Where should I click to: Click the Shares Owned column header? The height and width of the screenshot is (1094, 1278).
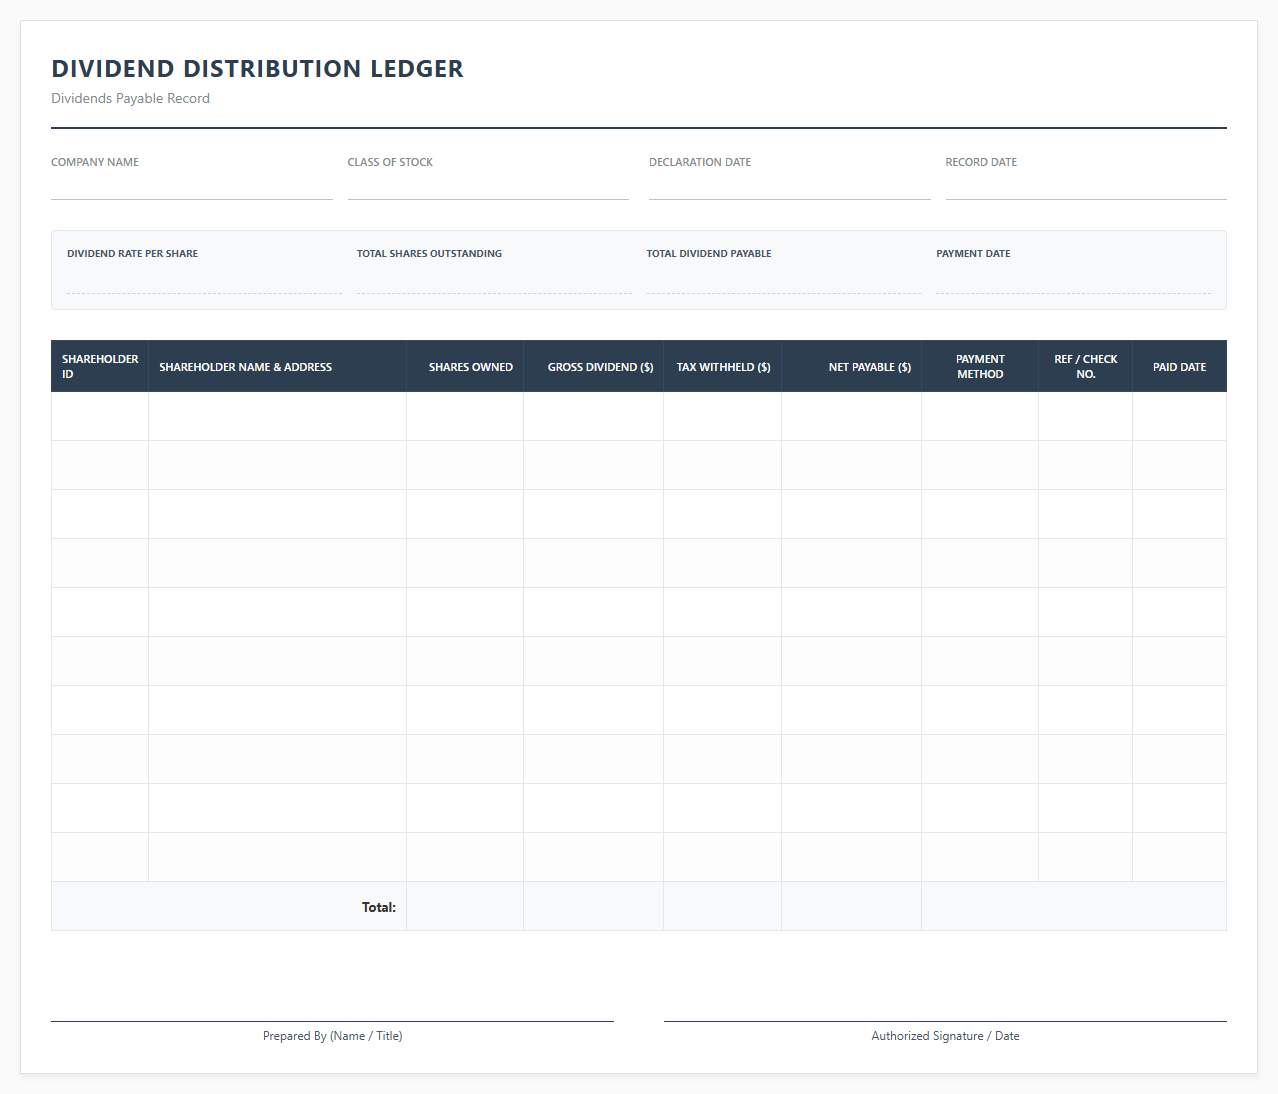tap(465, 366)
